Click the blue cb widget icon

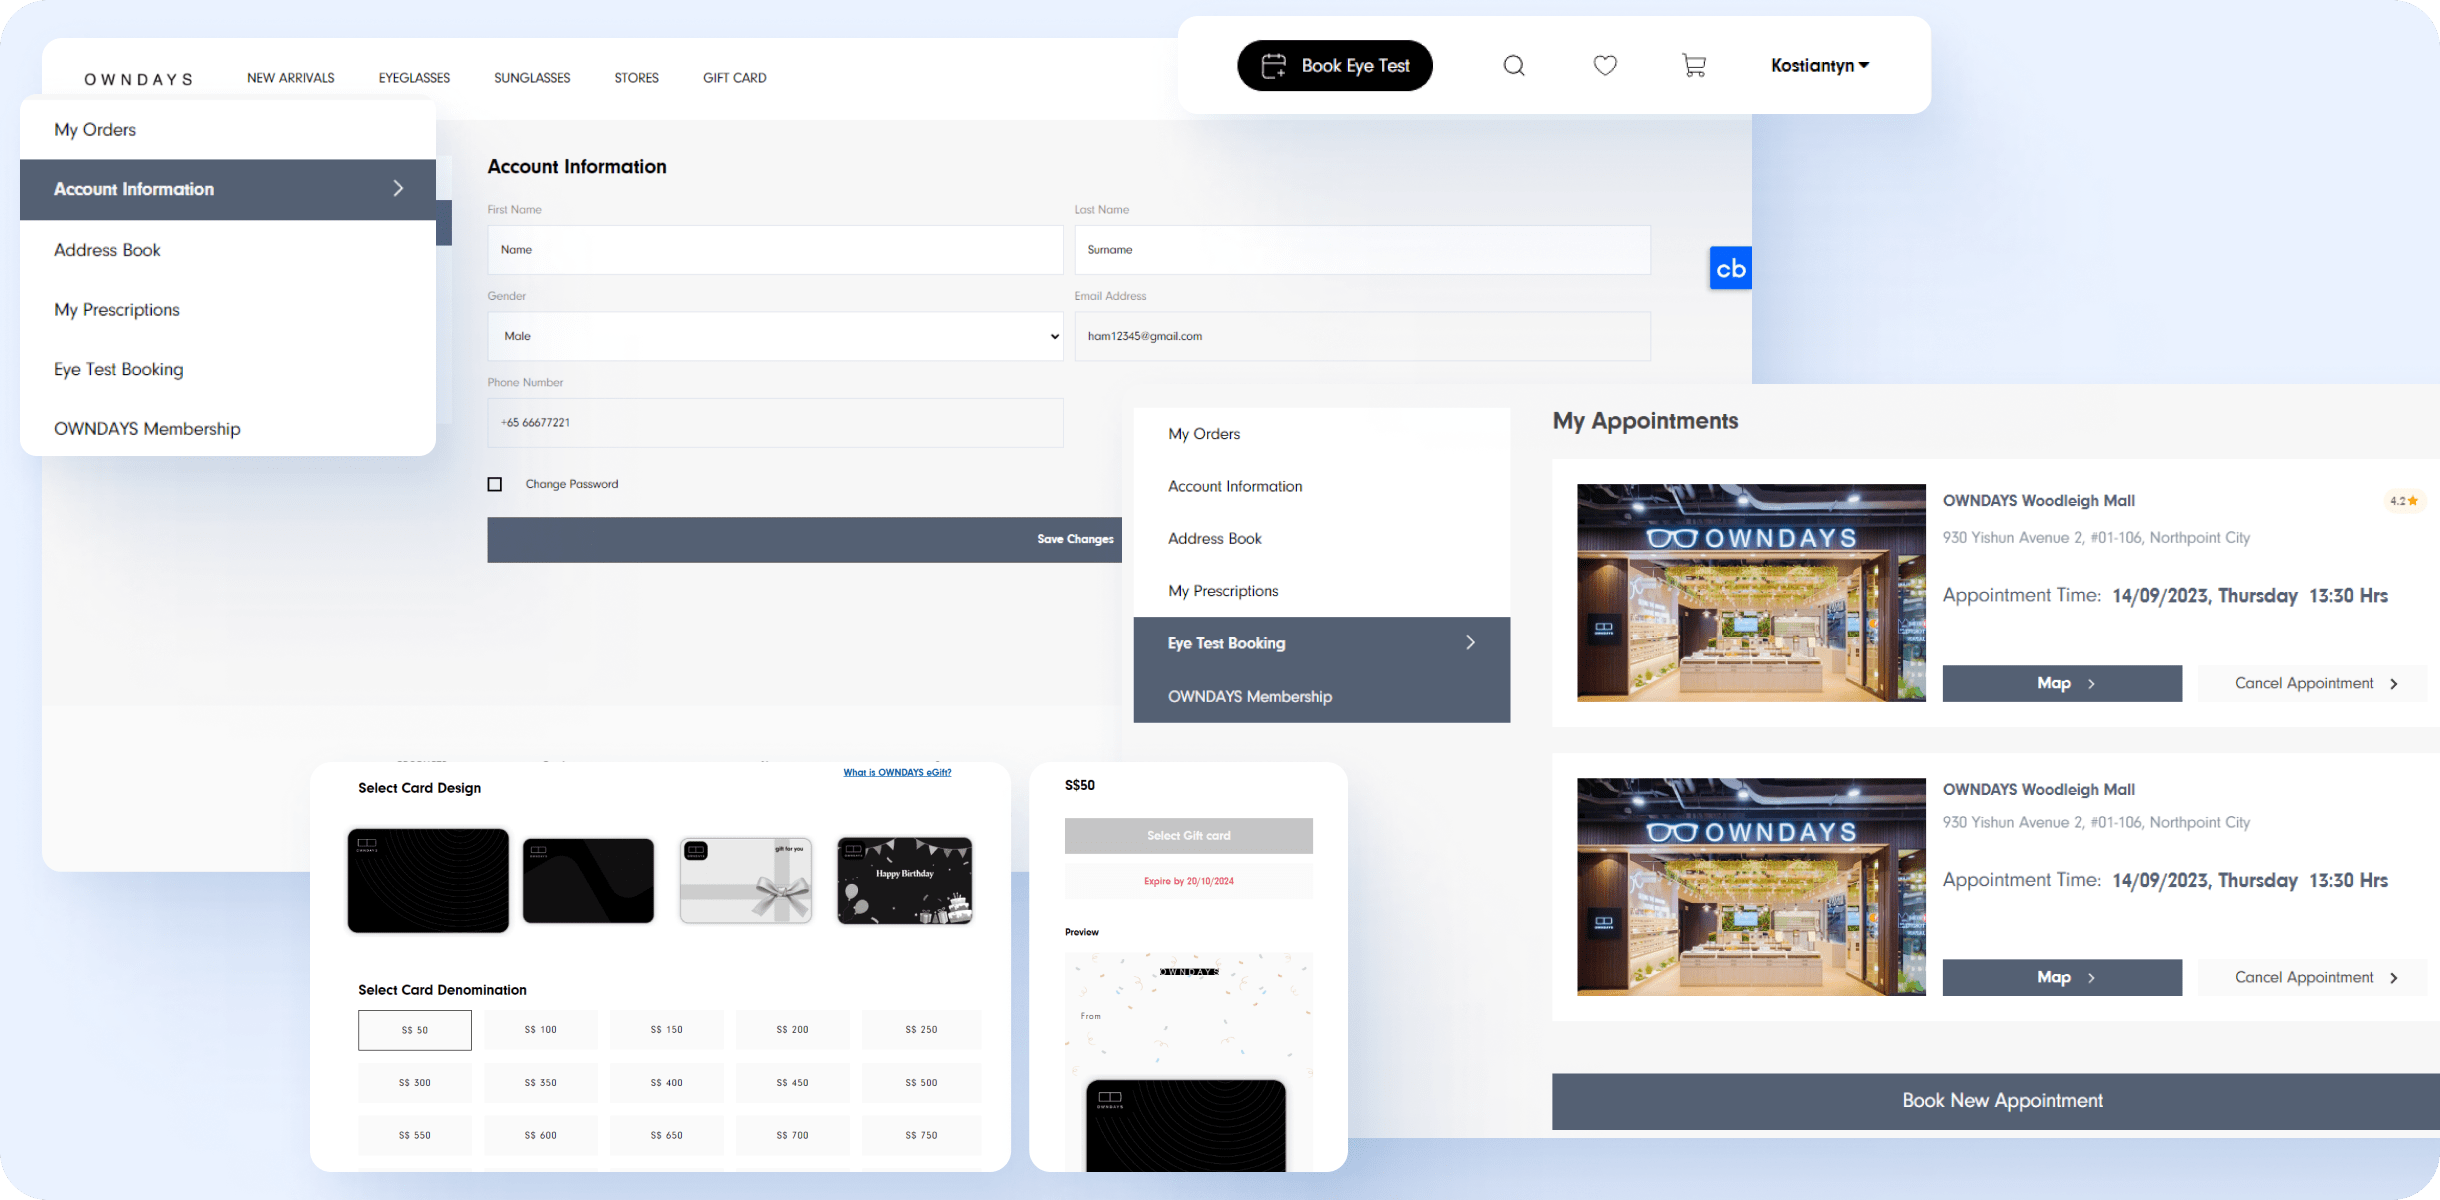(1730, 268)
